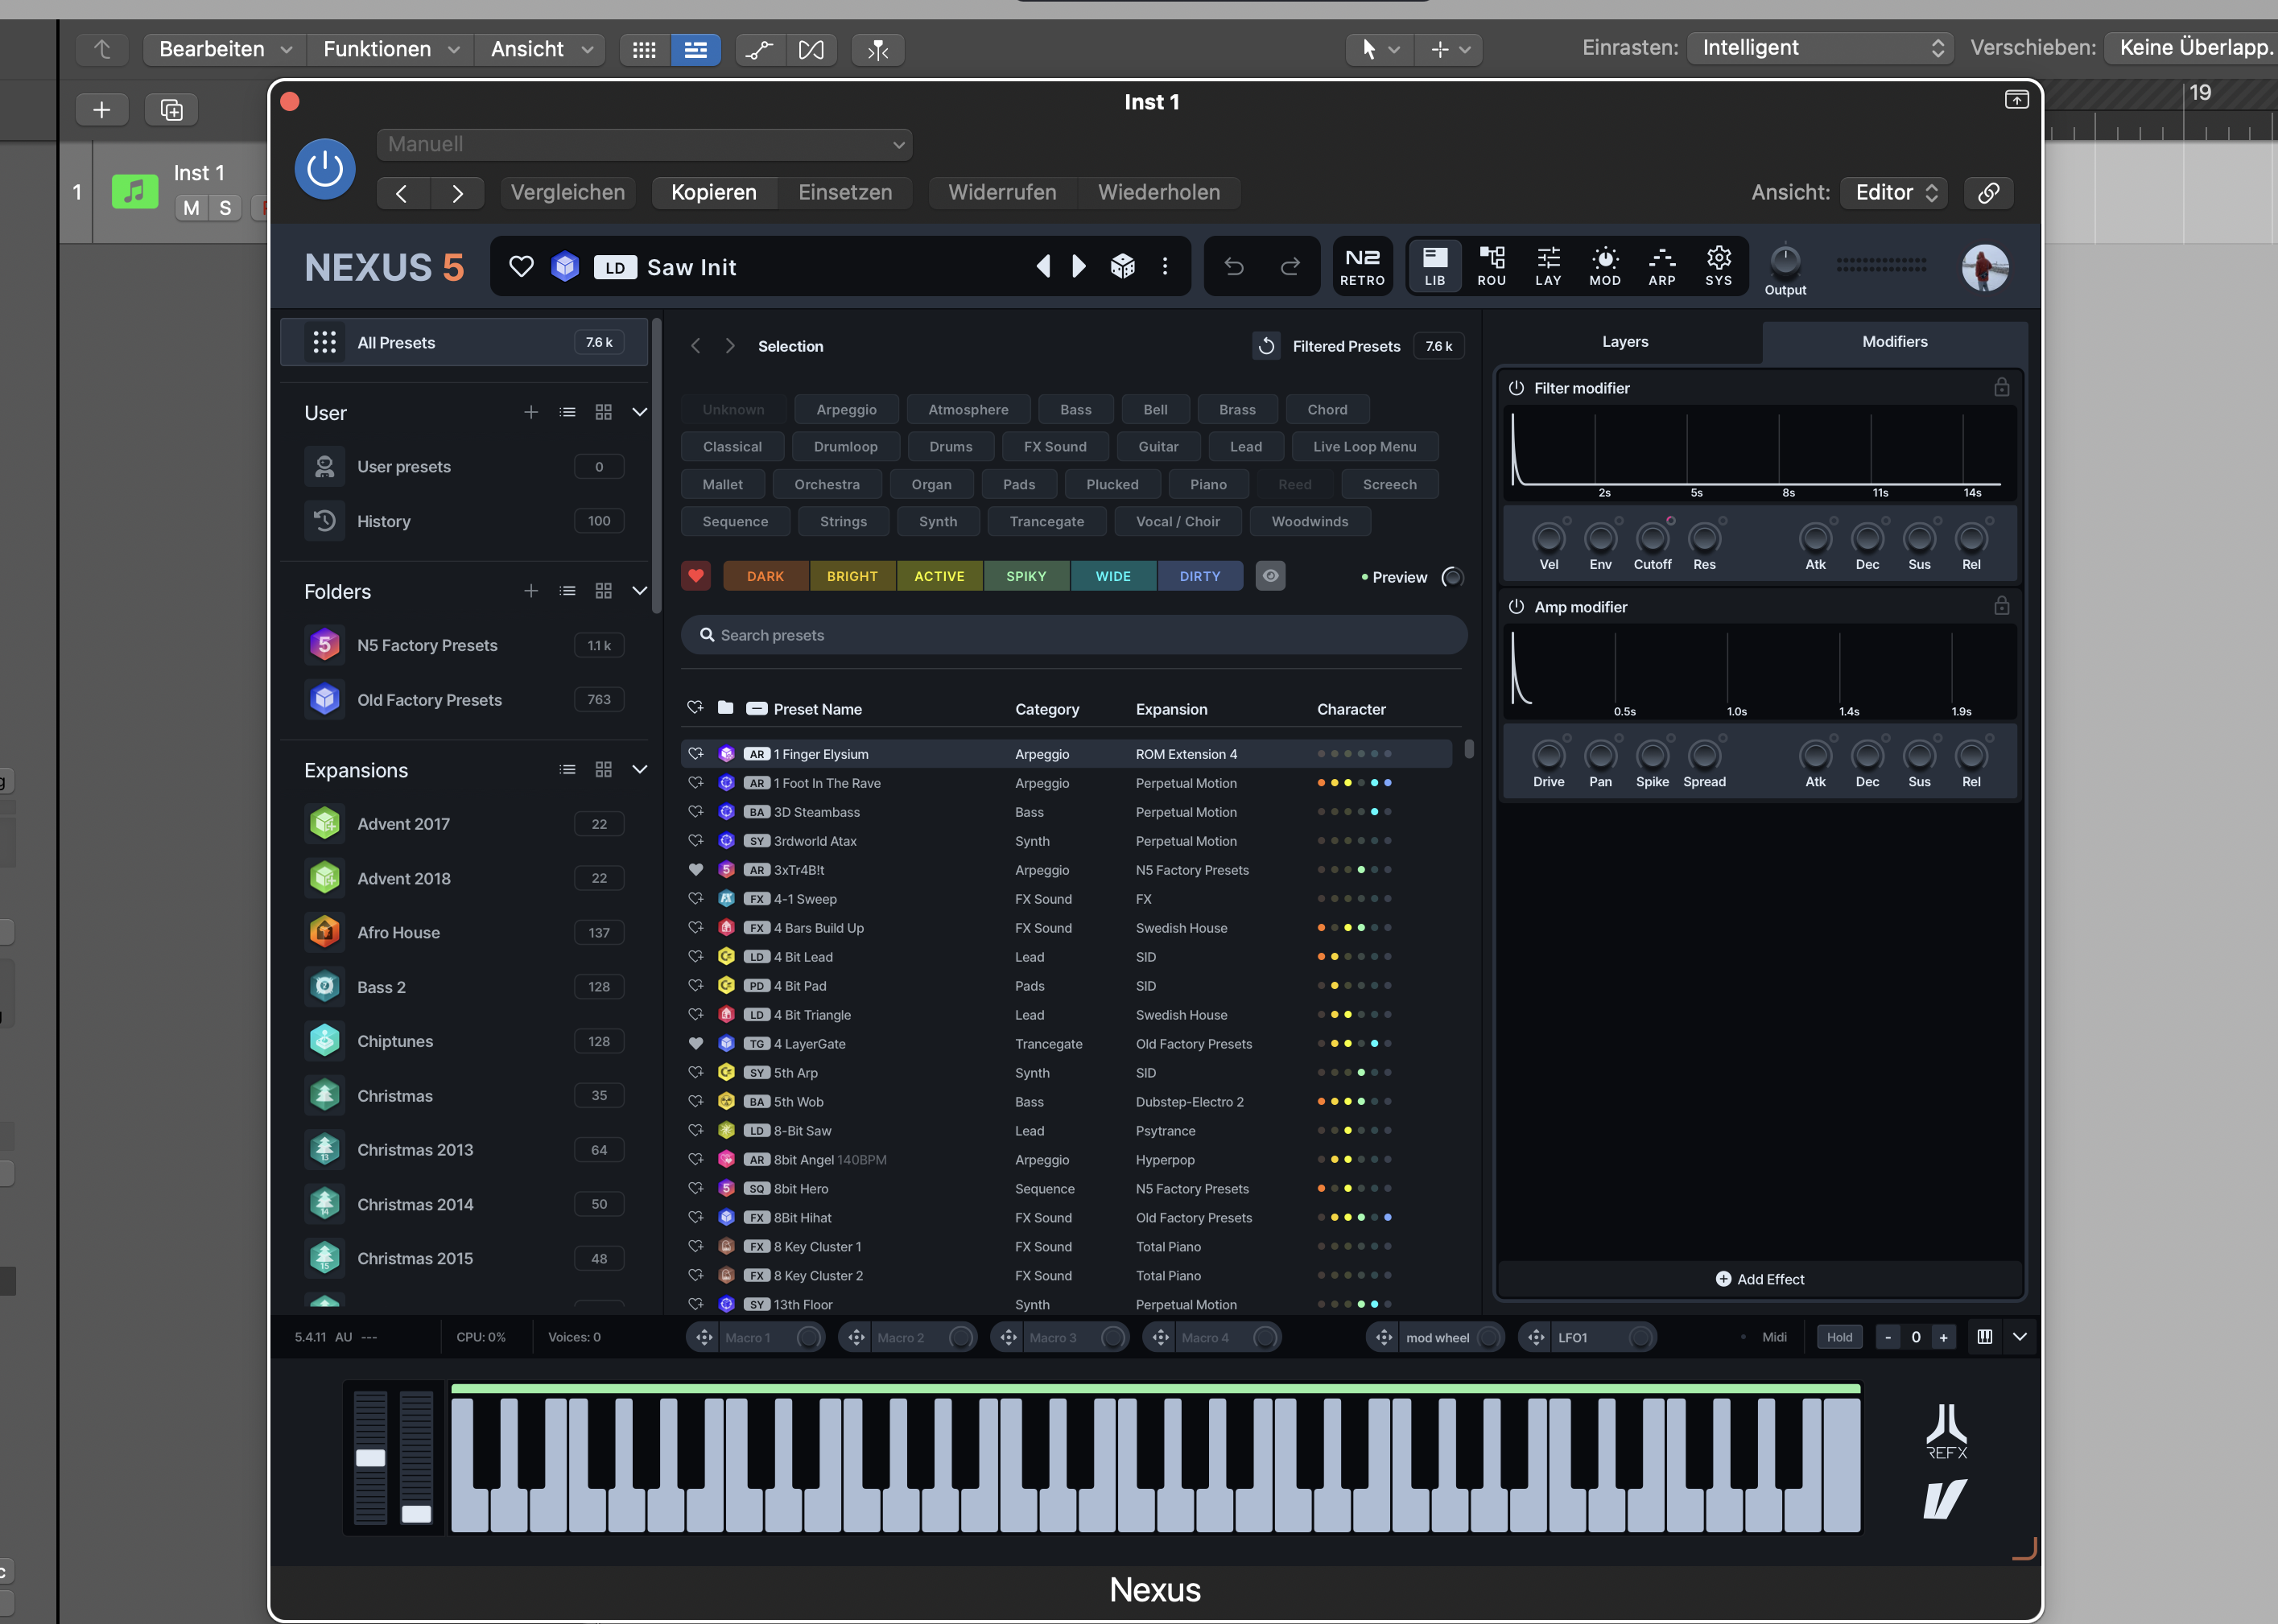
Task: Click the Kopieren button
Action: (714, 192)
